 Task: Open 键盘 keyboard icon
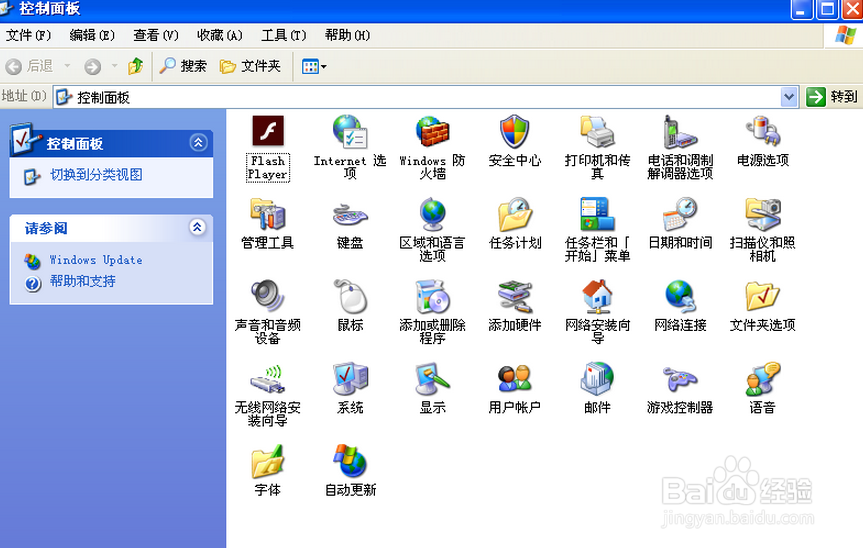350,214
